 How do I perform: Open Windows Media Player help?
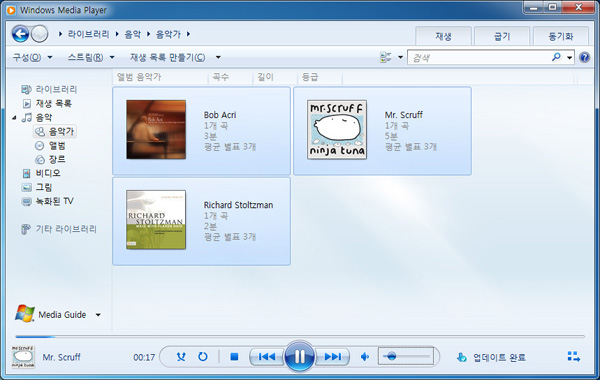point(584,57)
